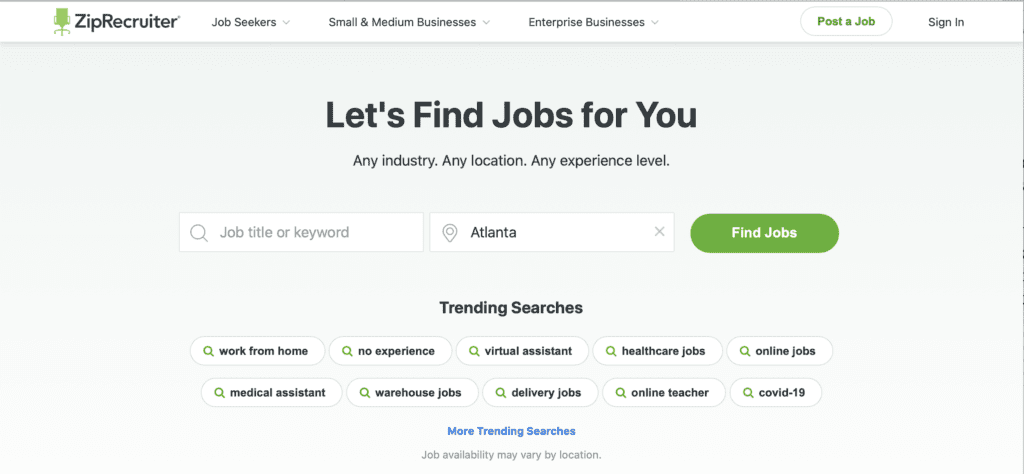Viewport: 1024px width, 474px height.
Task: Clear the Atlanta location with the X icon
Action: tap(659, 232)
